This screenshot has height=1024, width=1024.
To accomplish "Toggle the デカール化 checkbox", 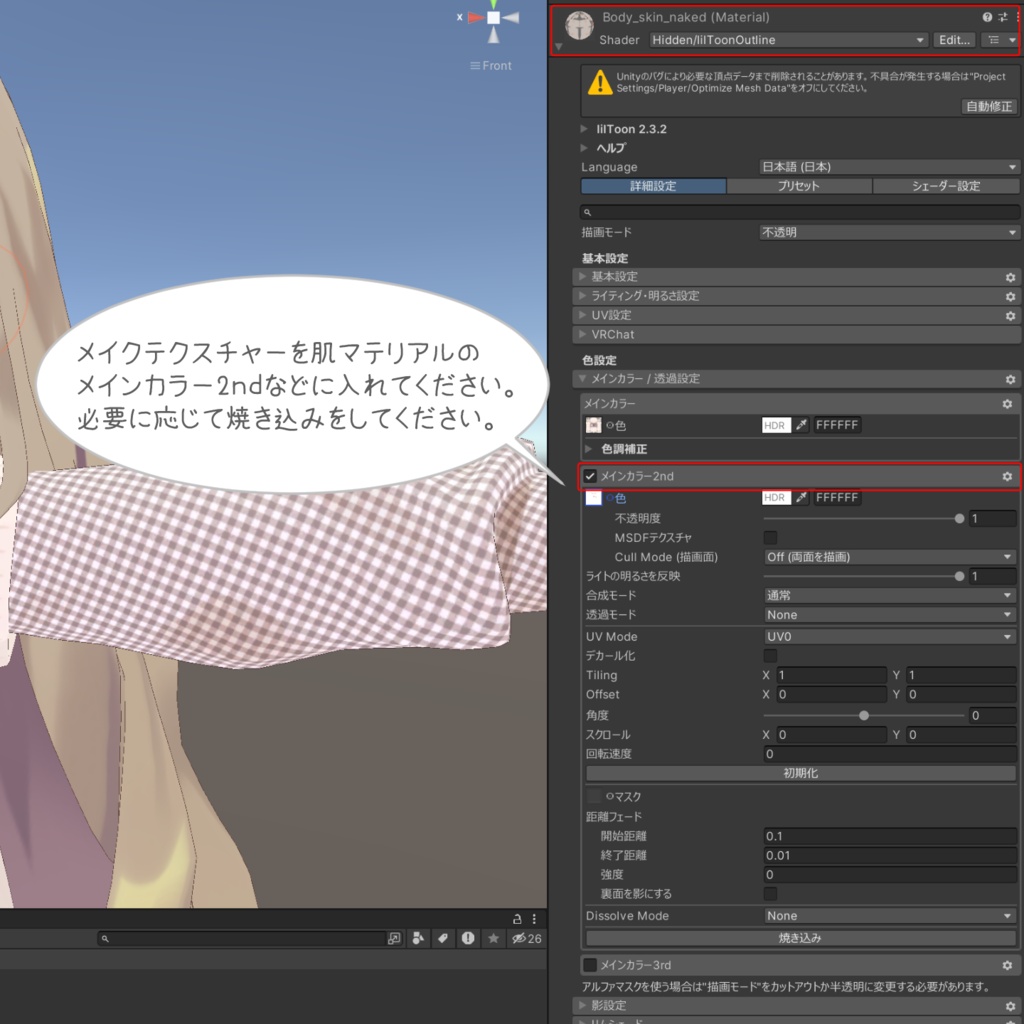I will coord(770,655).
